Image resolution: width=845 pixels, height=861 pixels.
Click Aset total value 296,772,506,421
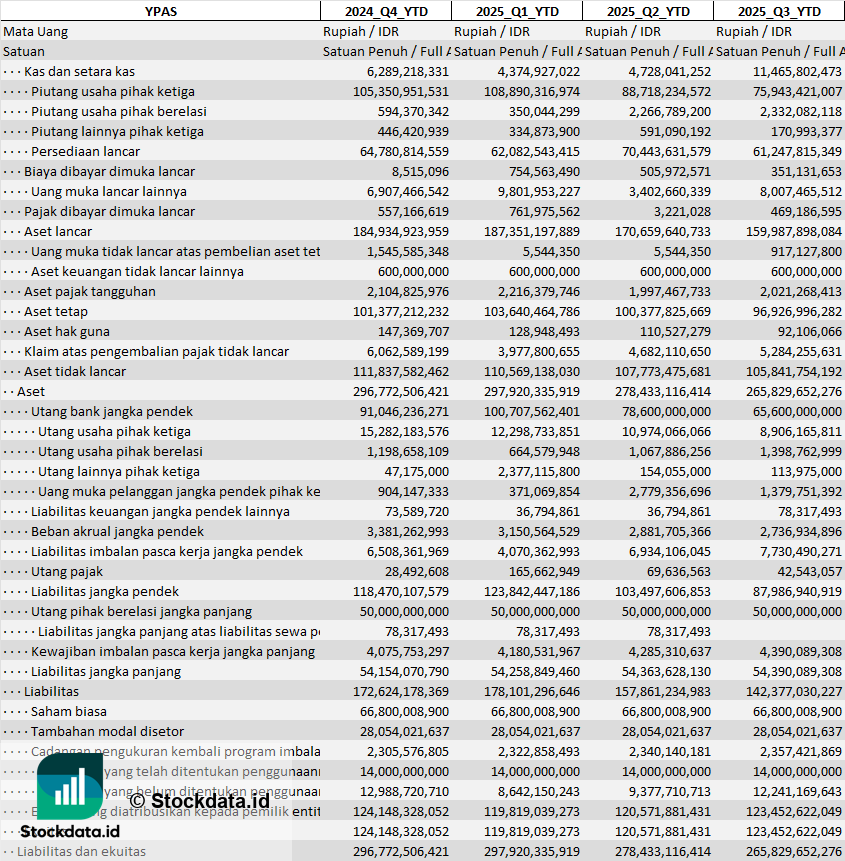point(400,392)
